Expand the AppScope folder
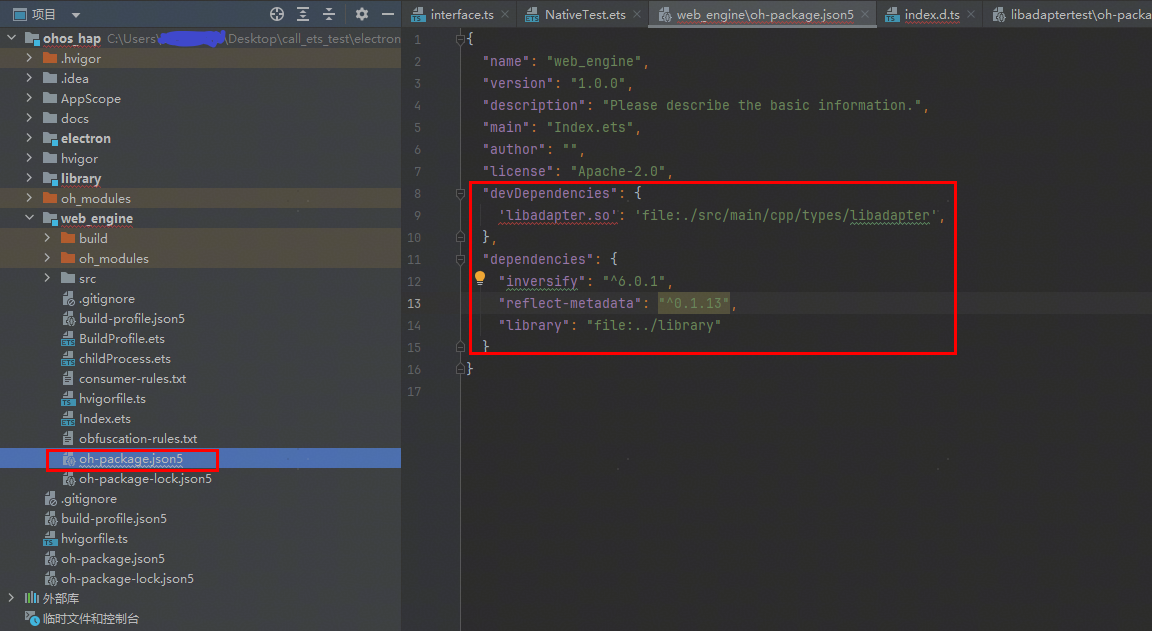This screenshot has height=631, width=1152. (29, 98)
